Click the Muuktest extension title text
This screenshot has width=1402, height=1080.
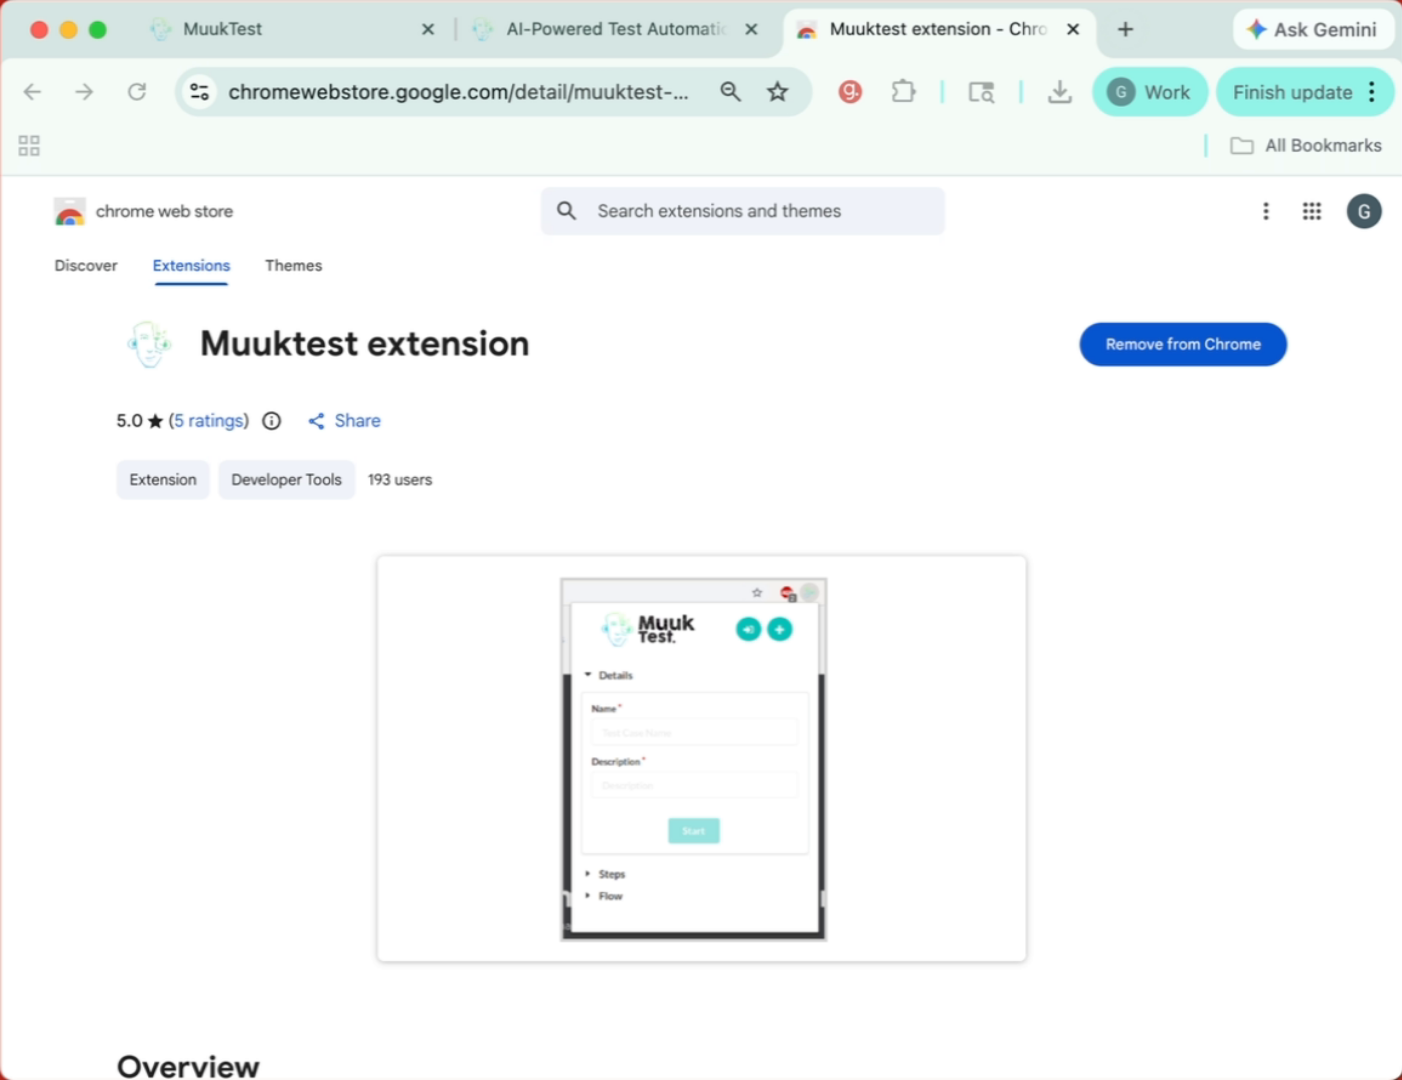pyautogui.click(x=365, y=344)
